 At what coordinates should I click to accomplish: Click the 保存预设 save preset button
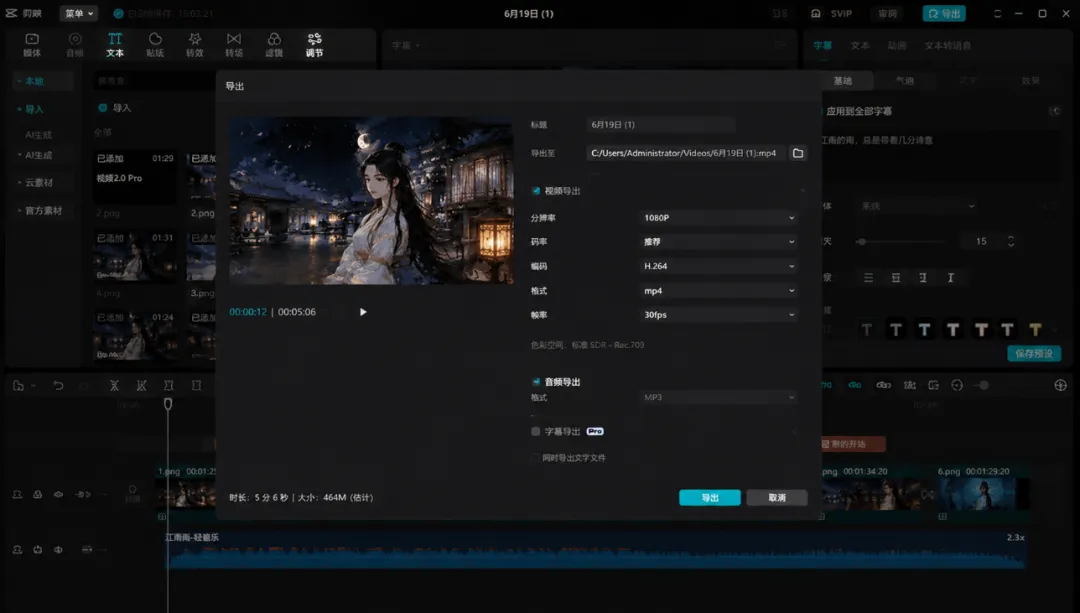1034,353
